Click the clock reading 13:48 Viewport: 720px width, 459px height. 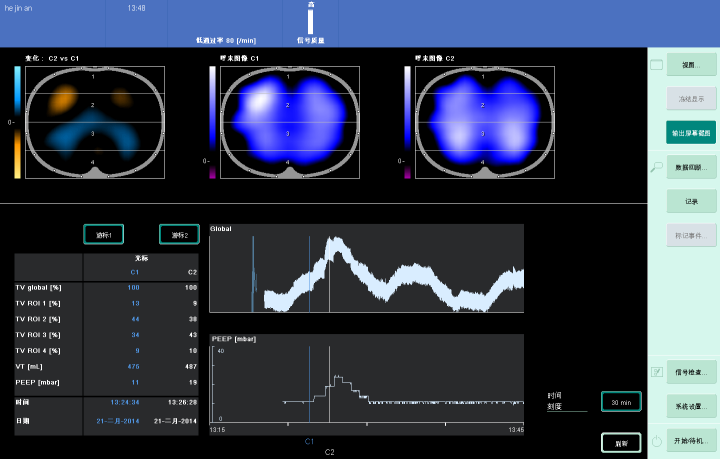(x=136, y=8)
